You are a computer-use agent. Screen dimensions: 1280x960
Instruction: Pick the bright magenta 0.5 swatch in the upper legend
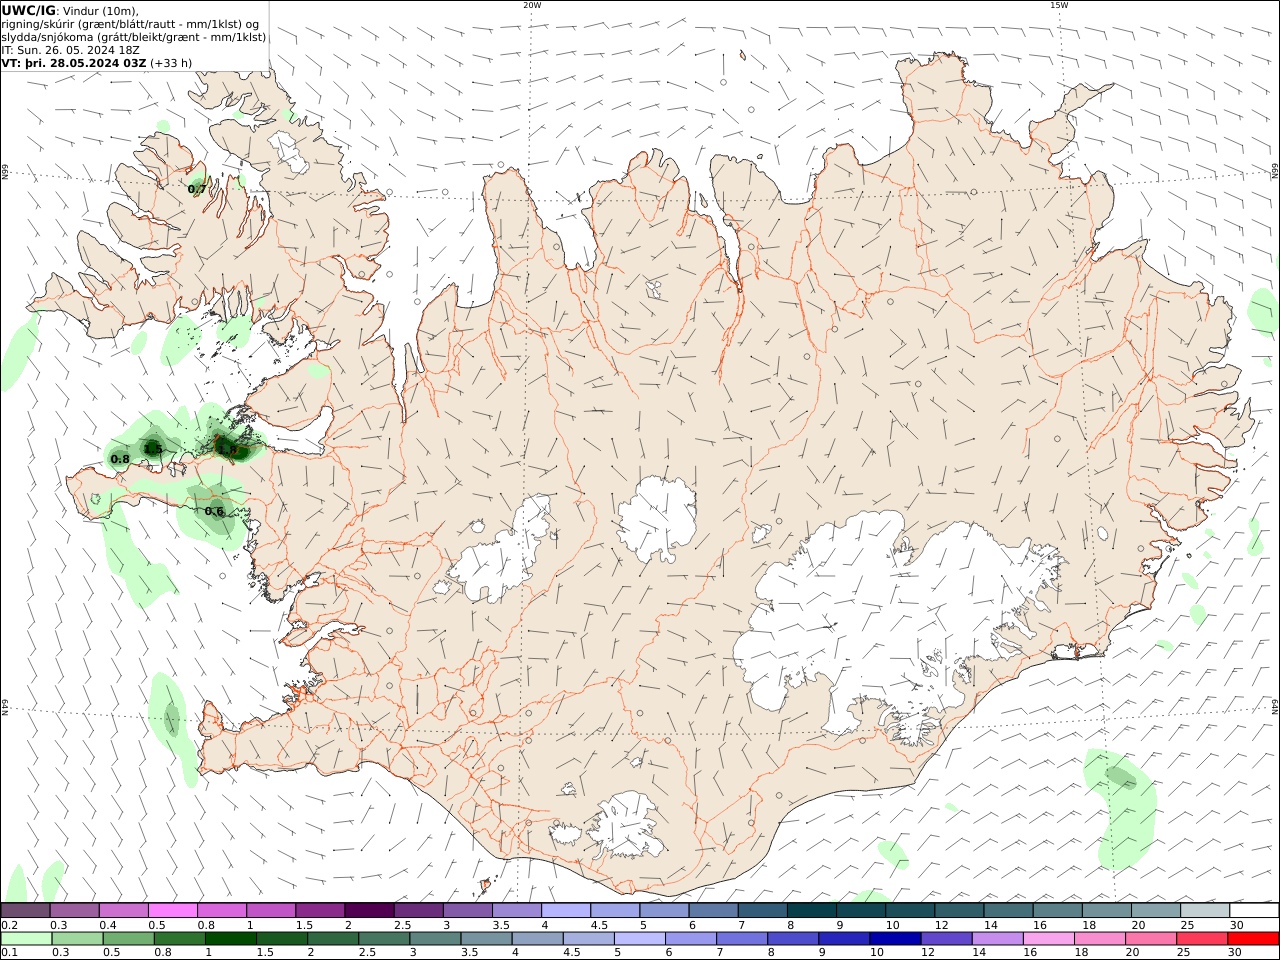pos(173,910)
